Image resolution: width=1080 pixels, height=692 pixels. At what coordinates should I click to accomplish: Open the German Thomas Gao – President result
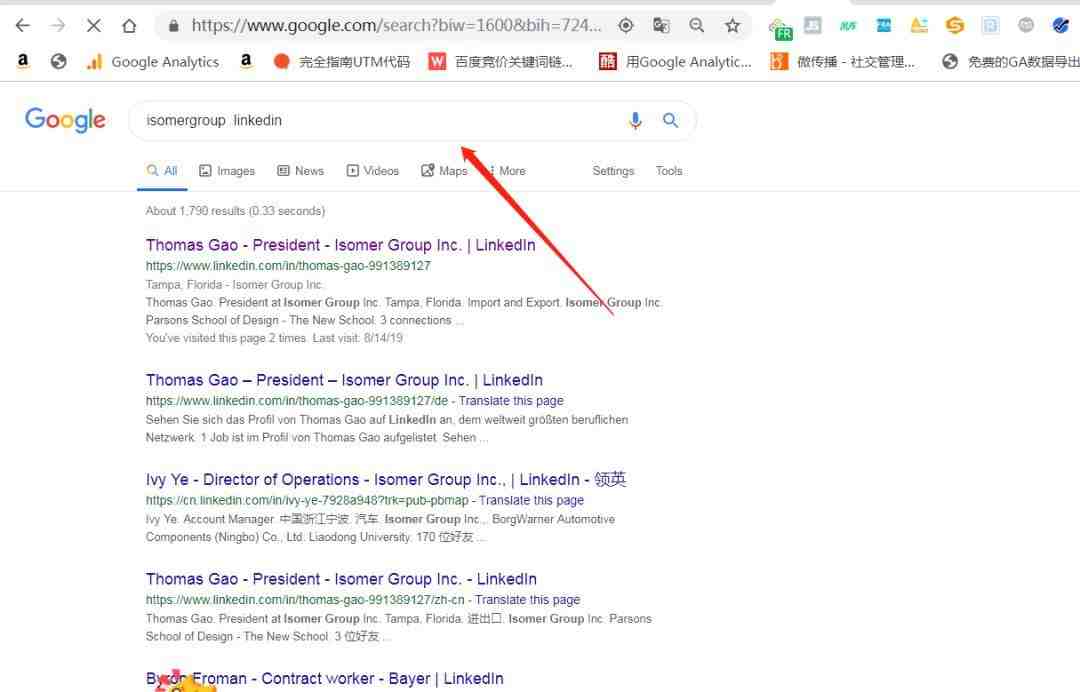point(344,380)
